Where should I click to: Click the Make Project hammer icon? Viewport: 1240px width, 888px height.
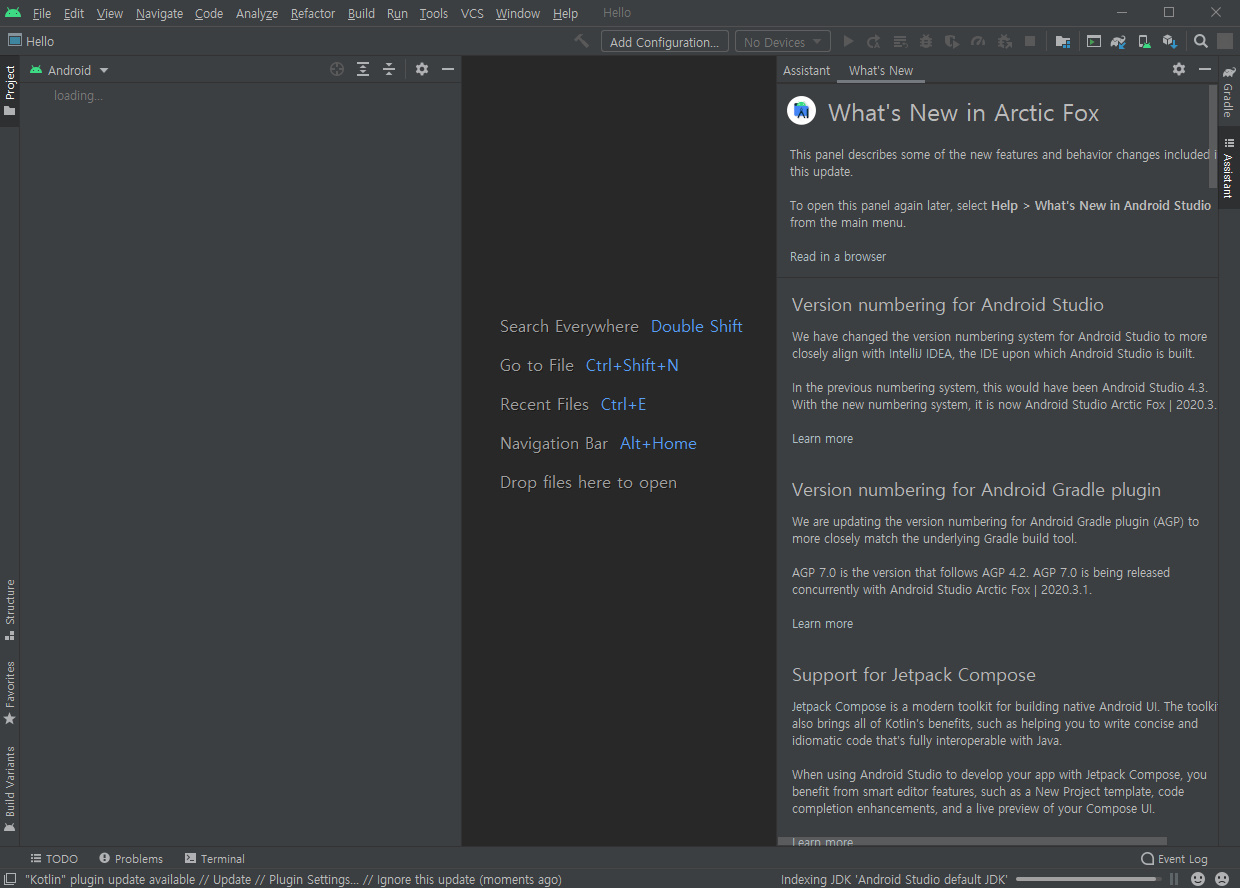tap(581, 41)
